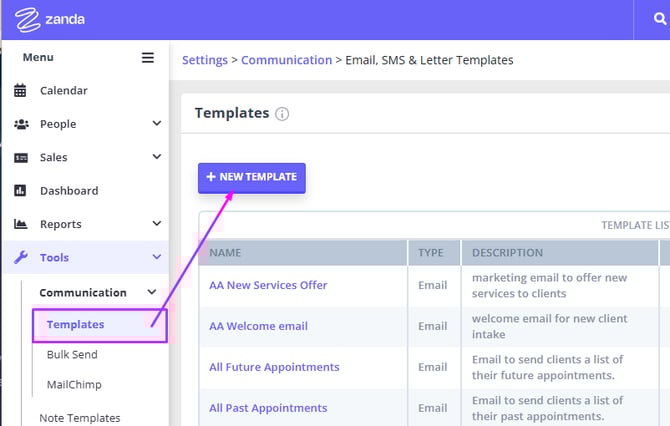The width and height of the screenshot is (670, 426).
Task: Click the Dashboard chart icon
Action: pos(20,191)
